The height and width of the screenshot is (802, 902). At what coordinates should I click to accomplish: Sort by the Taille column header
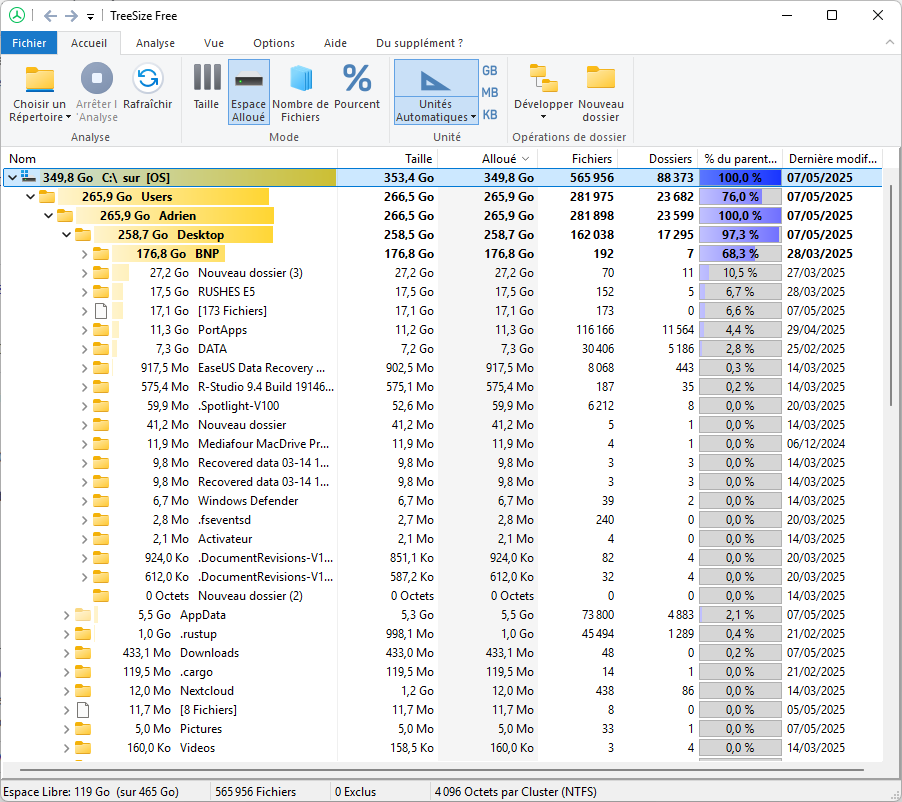[388, 159]
